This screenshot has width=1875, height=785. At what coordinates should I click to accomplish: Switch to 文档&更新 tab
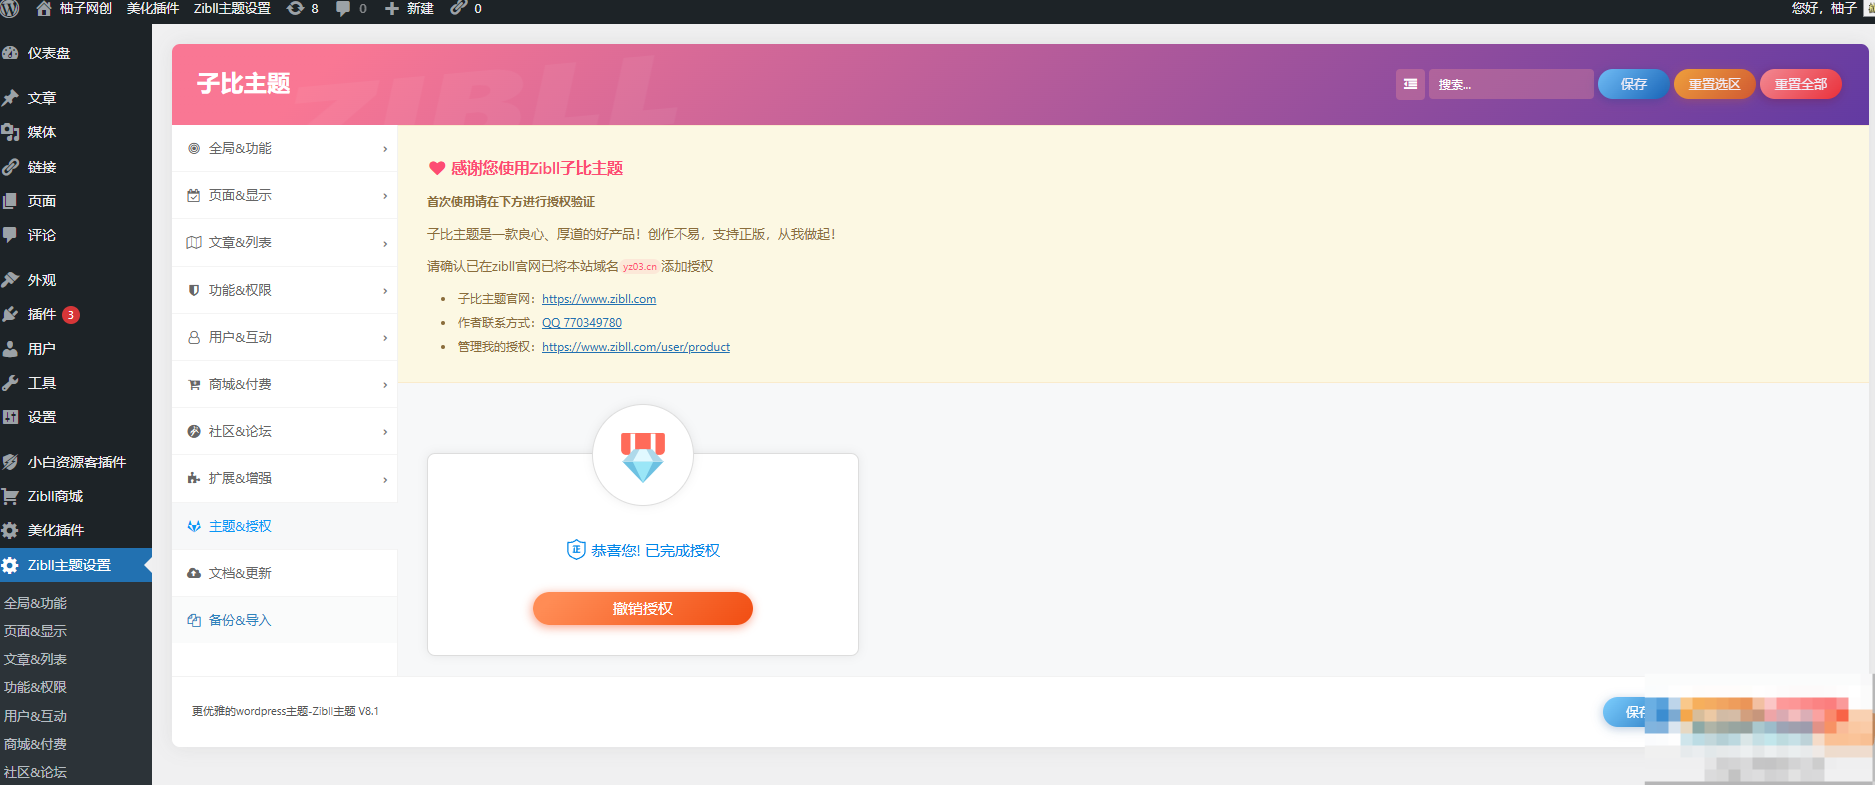(x=284, y=573)
